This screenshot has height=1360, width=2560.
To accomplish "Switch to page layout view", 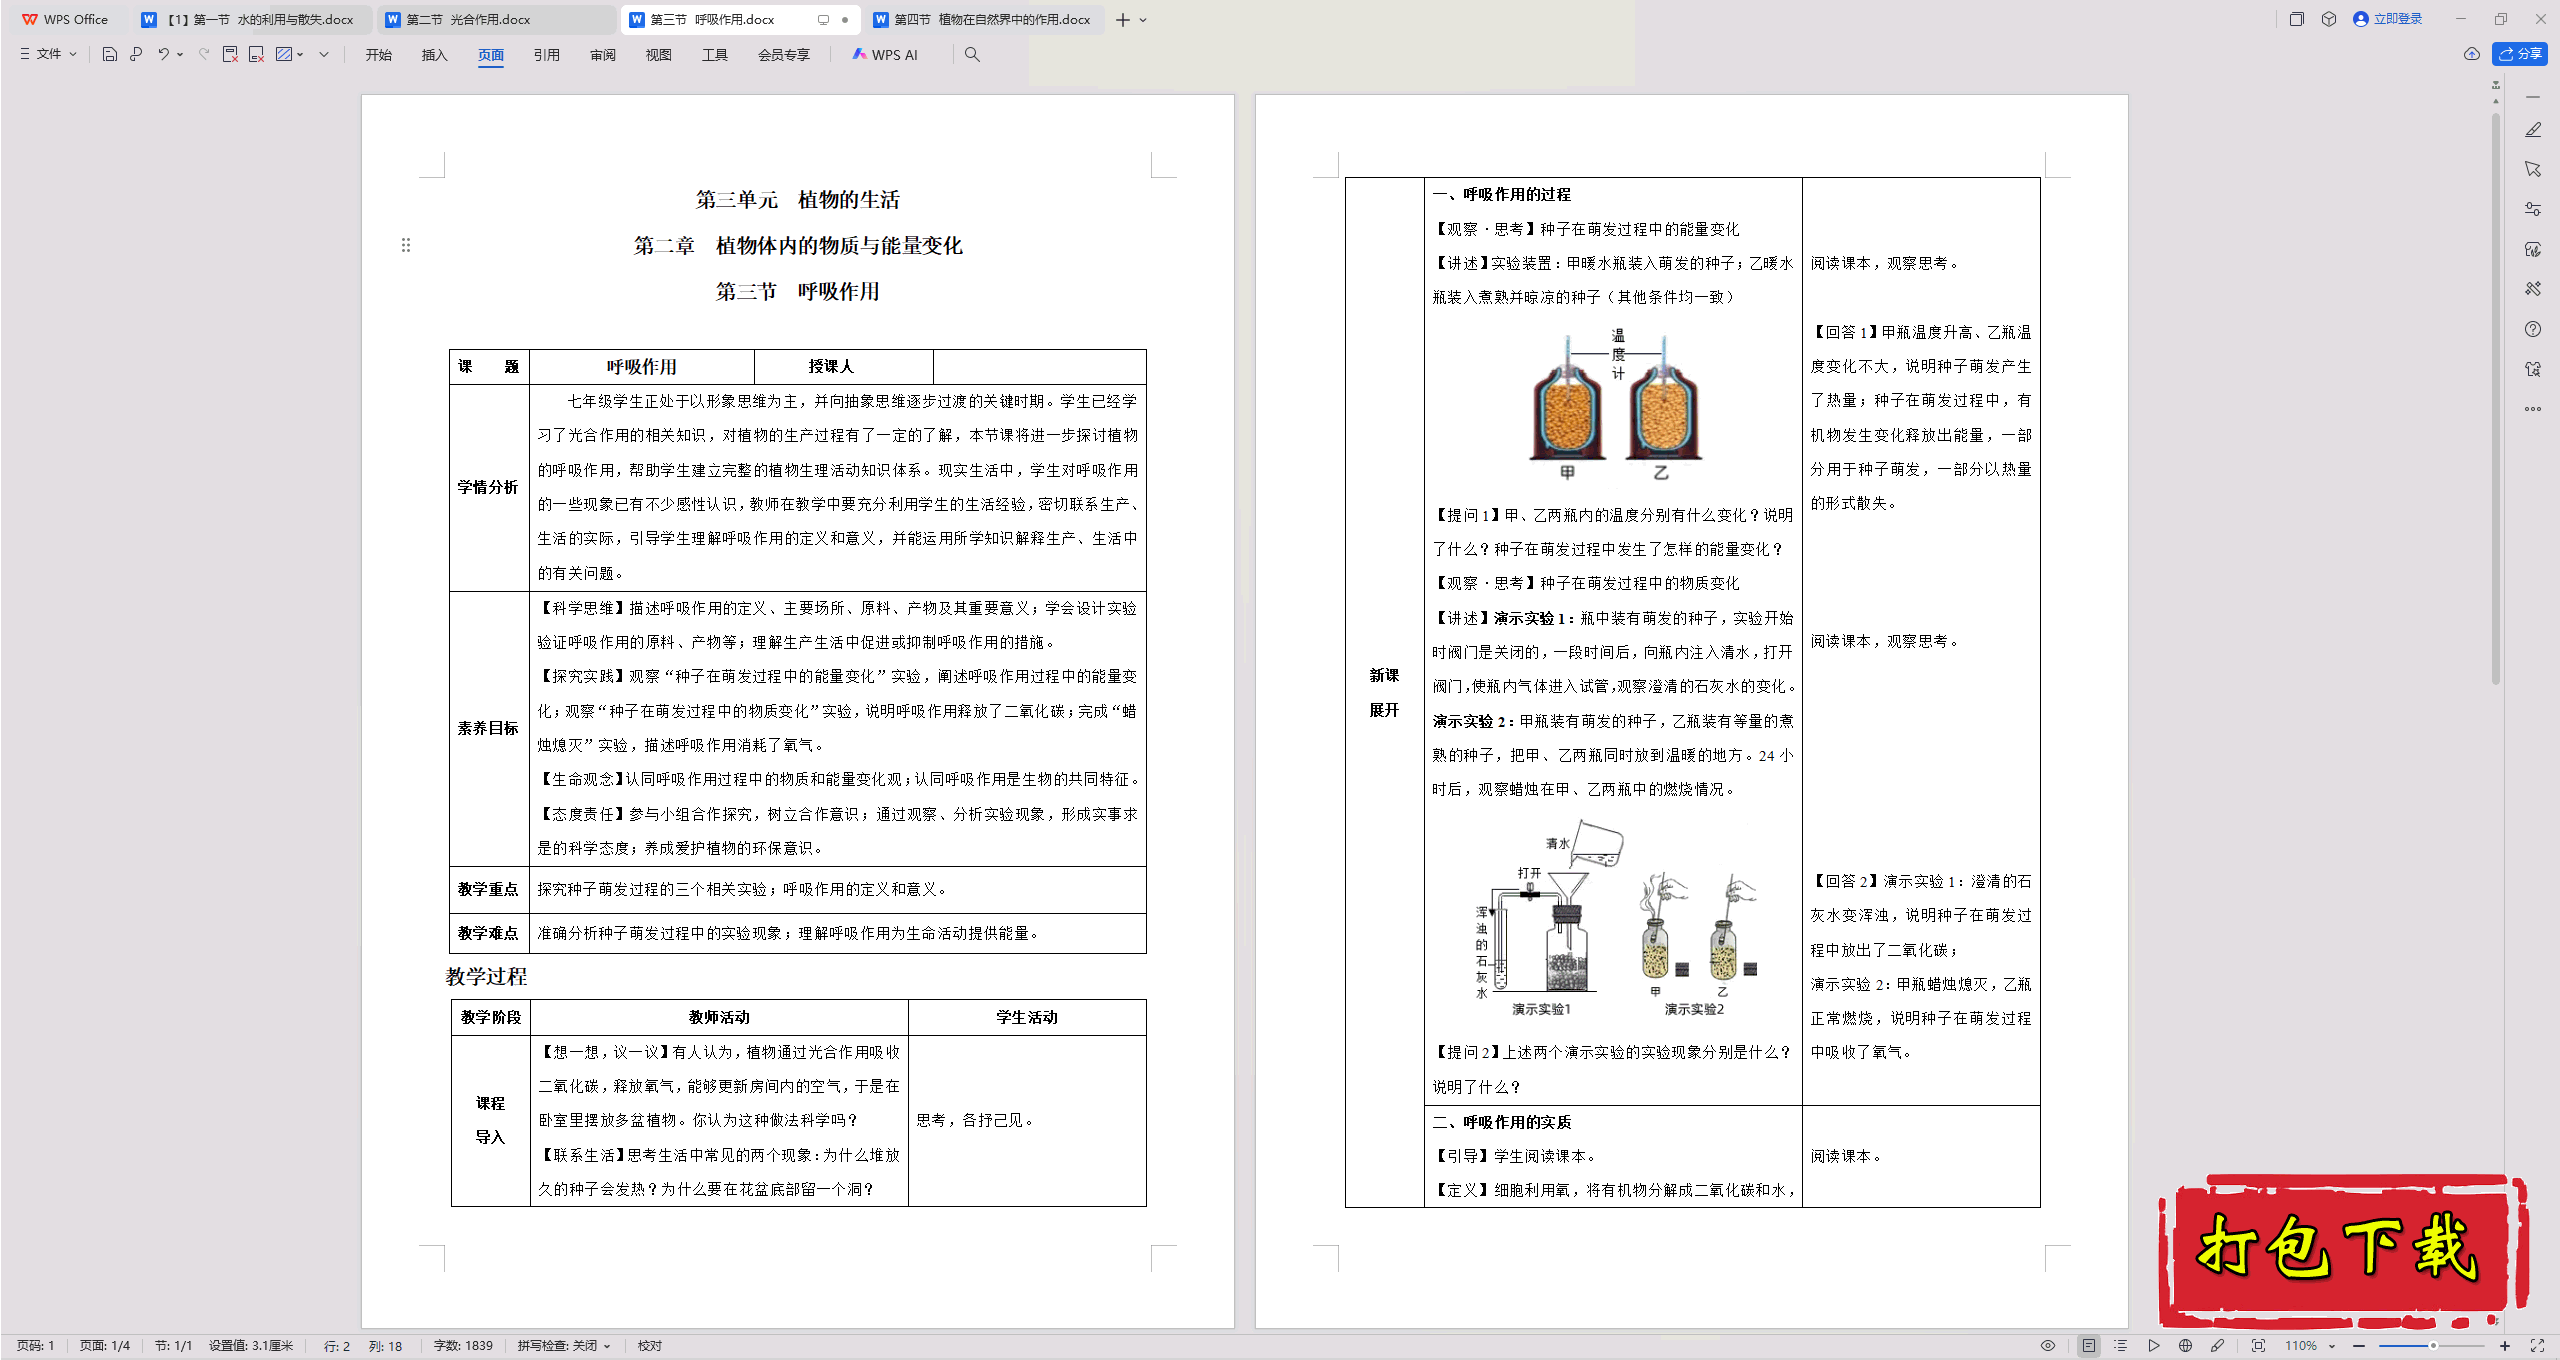I will [x=2089, y=1346].
